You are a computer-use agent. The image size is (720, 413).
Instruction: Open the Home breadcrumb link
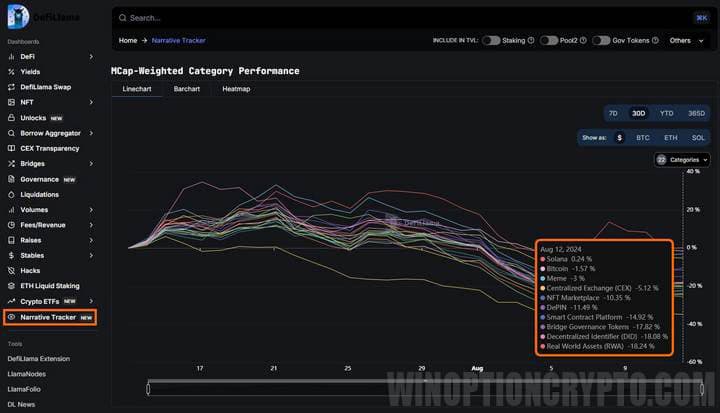(128, 41)
